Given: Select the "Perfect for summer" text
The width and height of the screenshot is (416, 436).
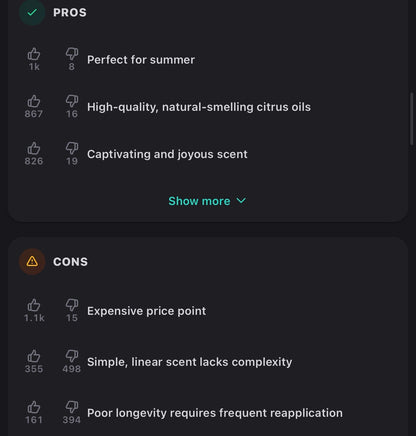Looking at the screenshot, I should coord(141,60).
